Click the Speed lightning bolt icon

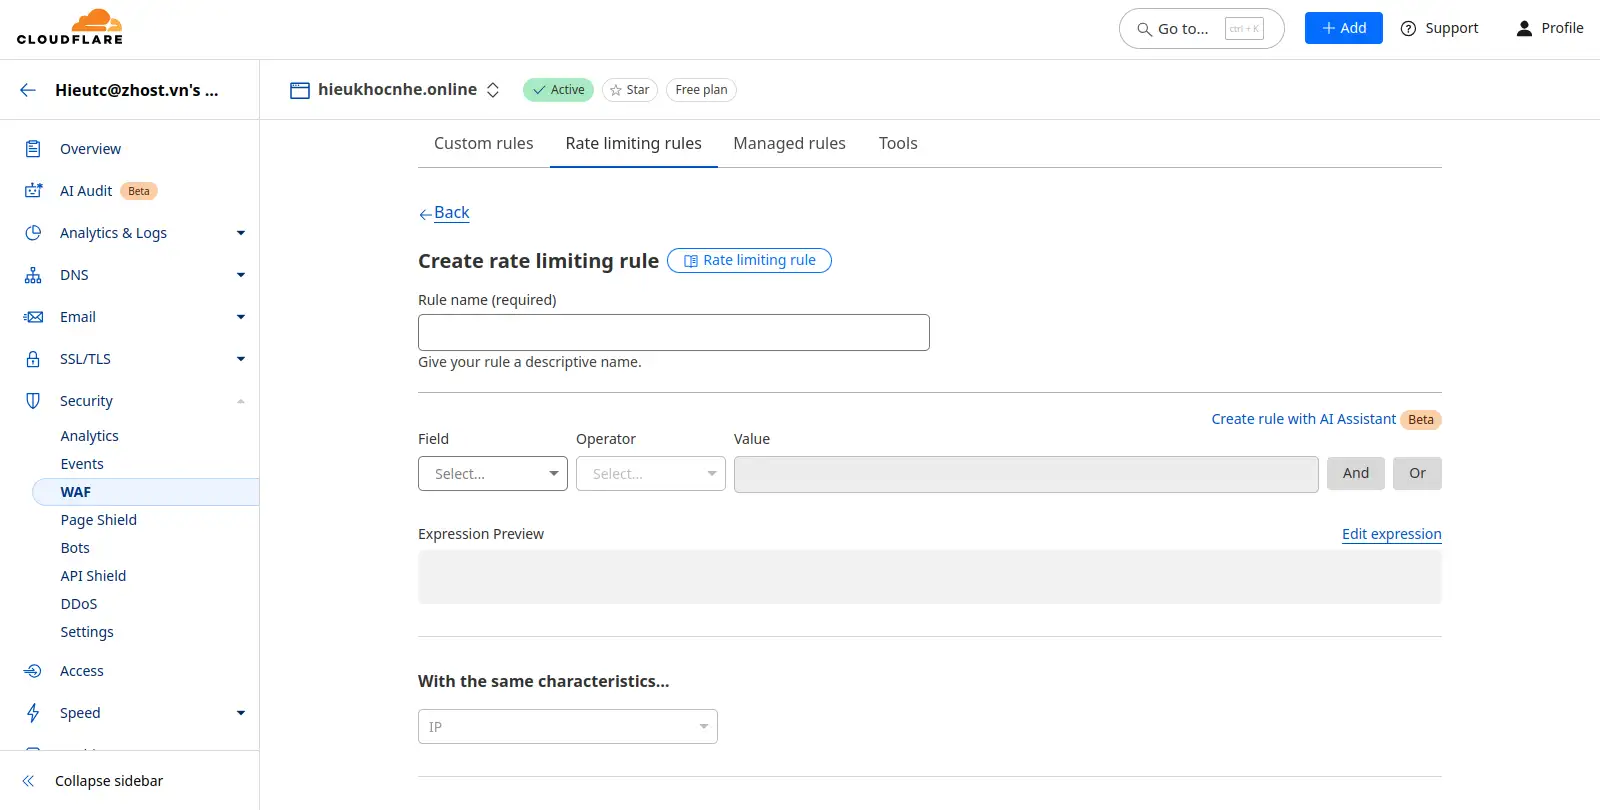[x=33, y=713]
